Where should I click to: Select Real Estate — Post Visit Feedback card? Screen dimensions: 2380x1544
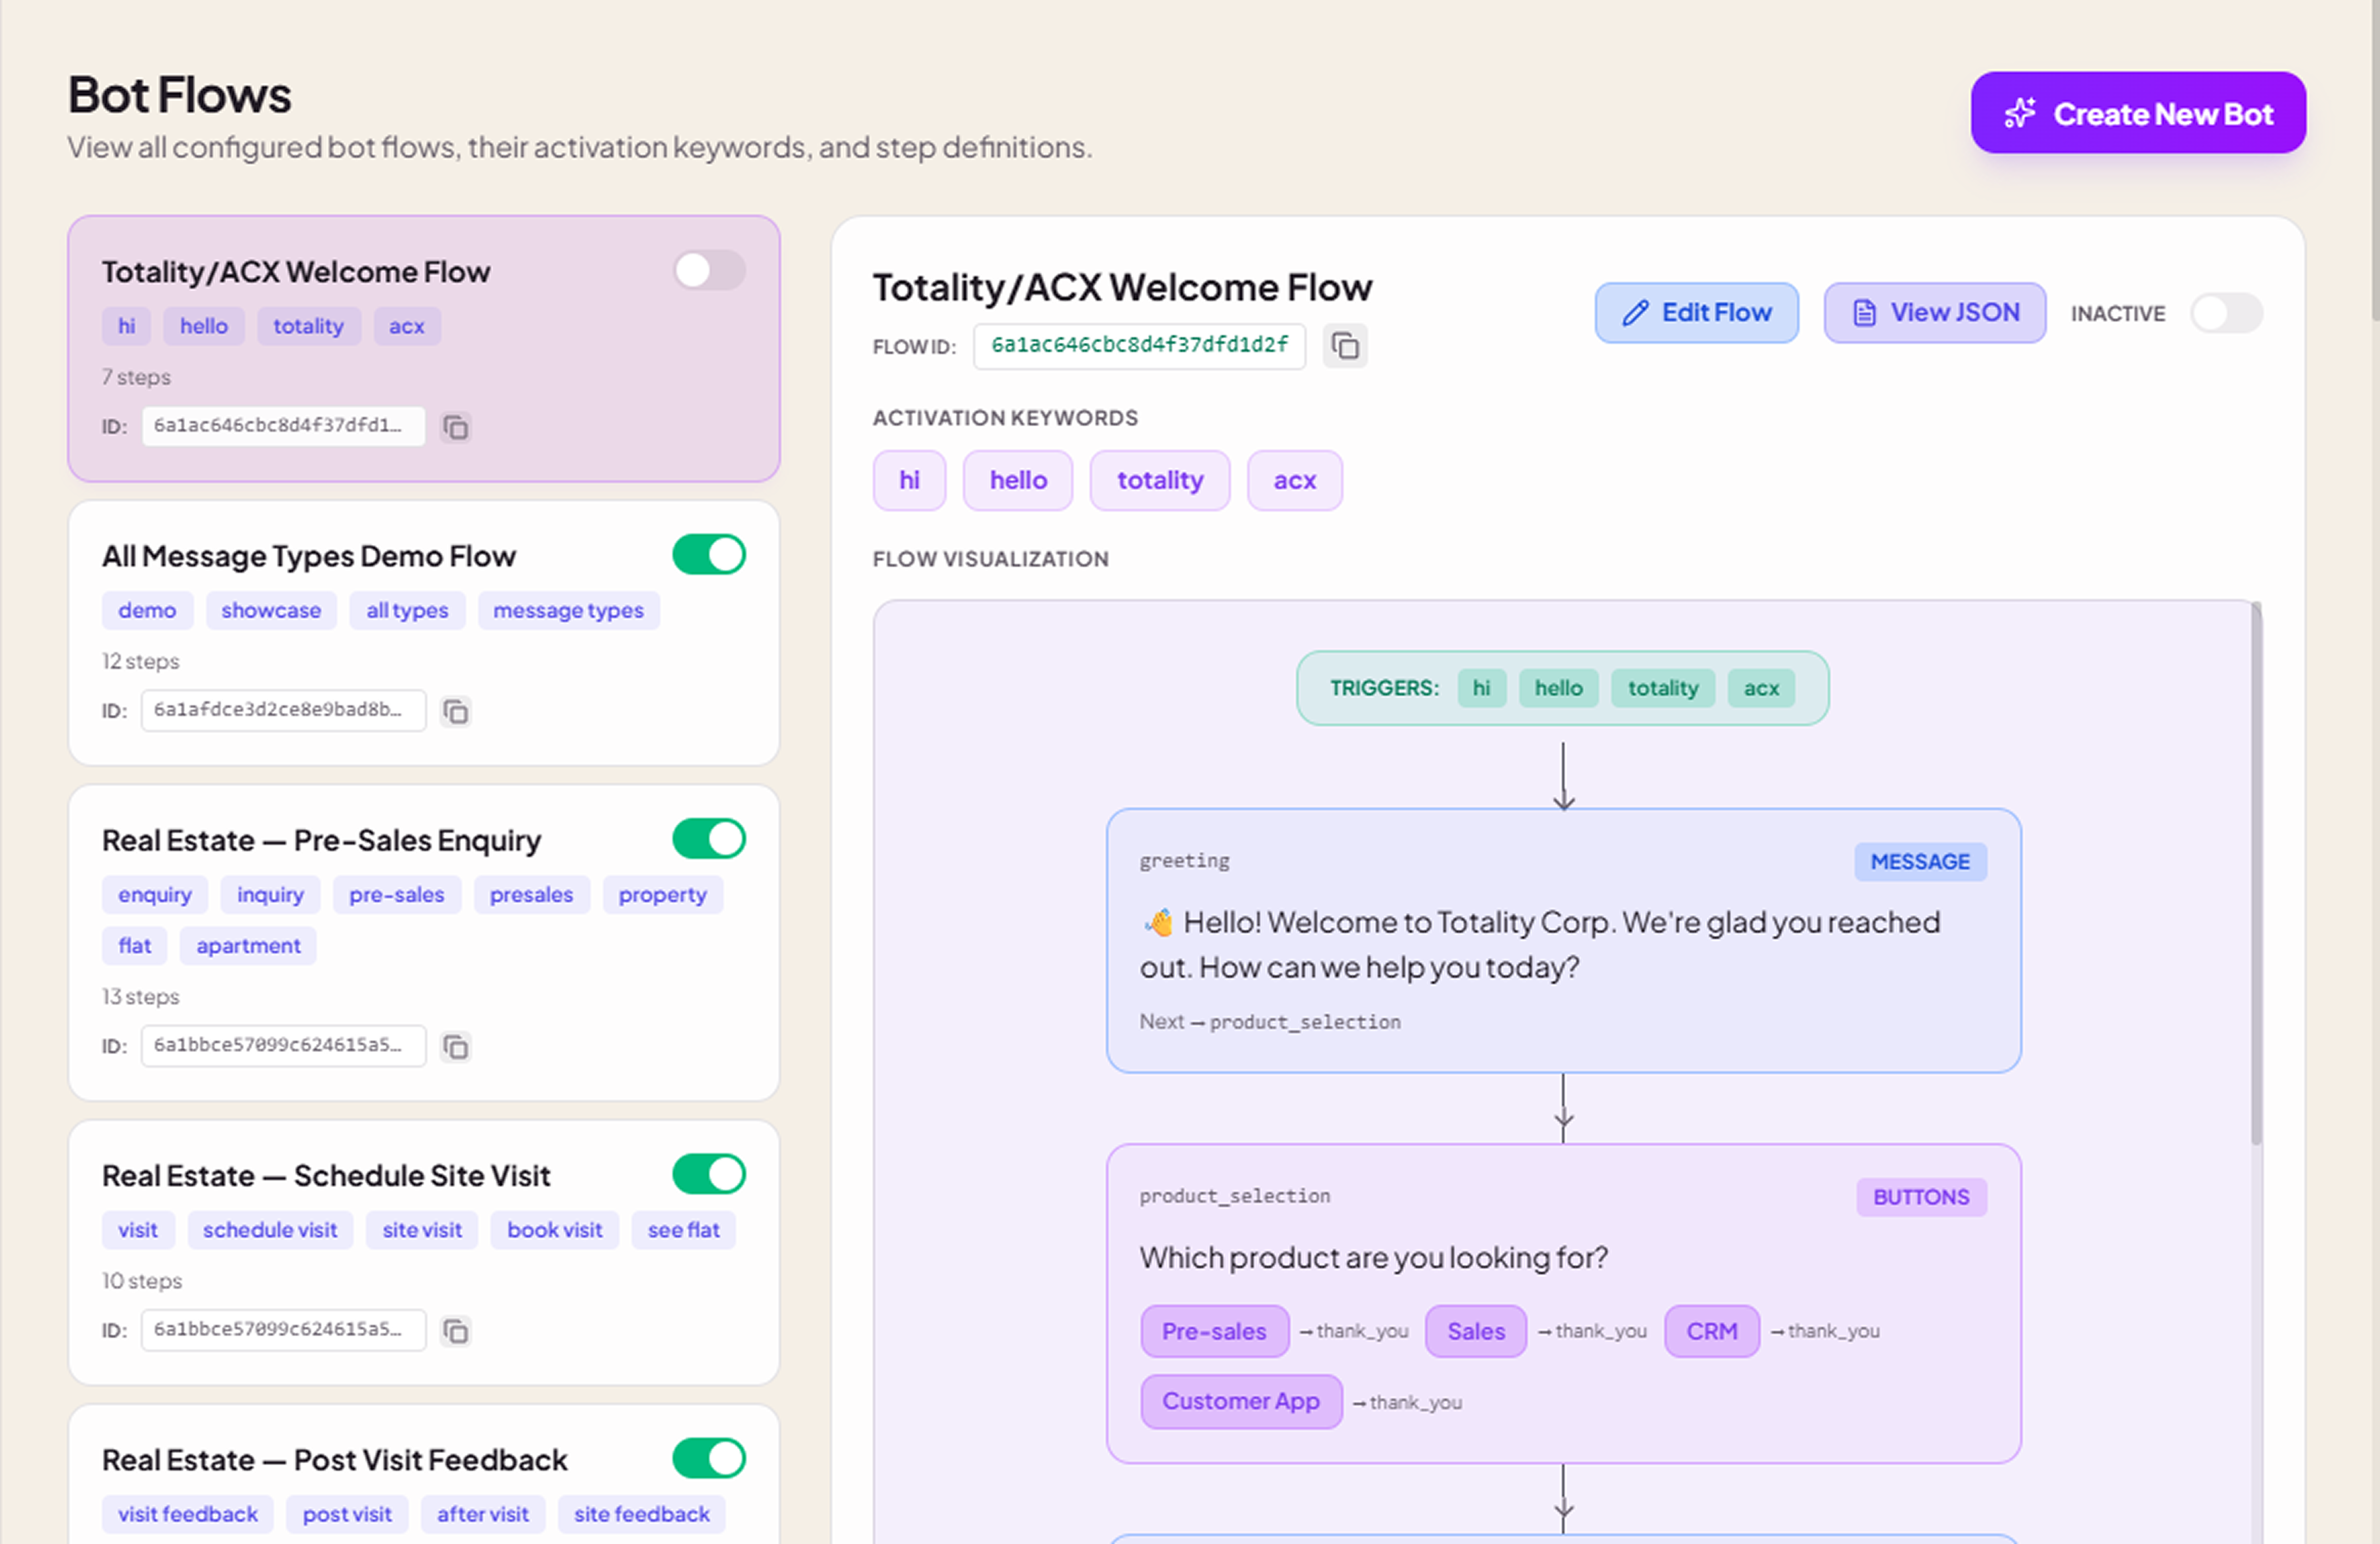(x=424, y=1475)
